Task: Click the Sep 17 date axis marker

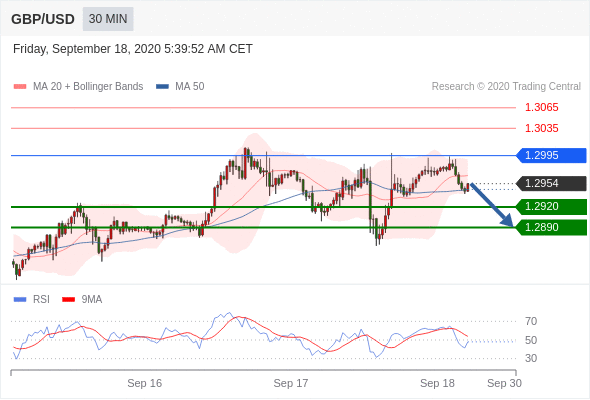Action: tap(291, 383)
